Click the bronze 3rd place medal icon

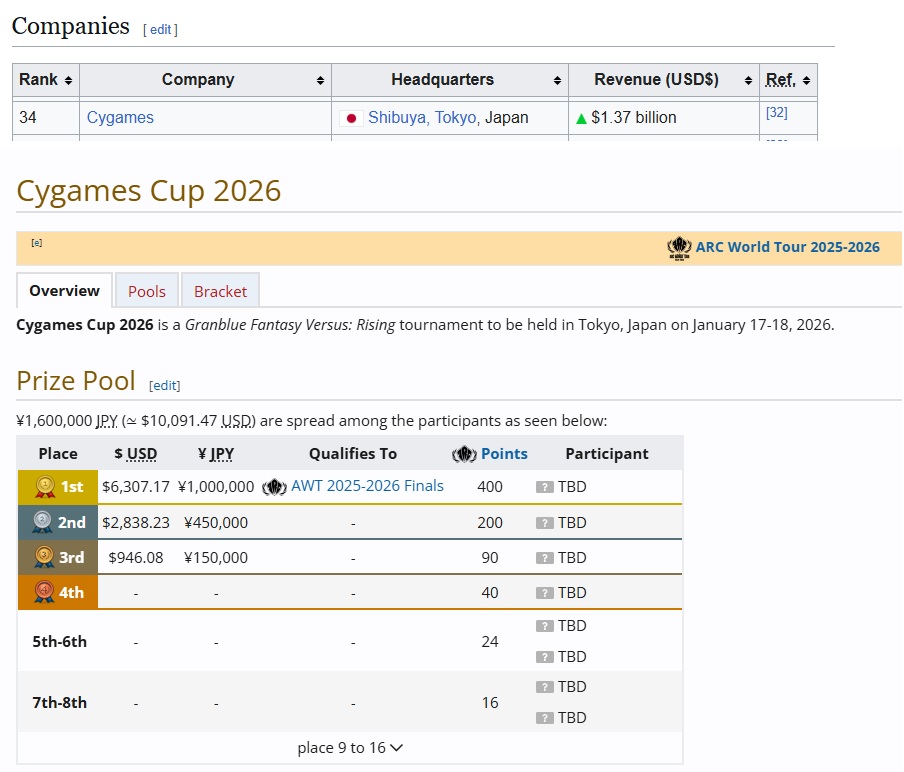click(44, 558)
